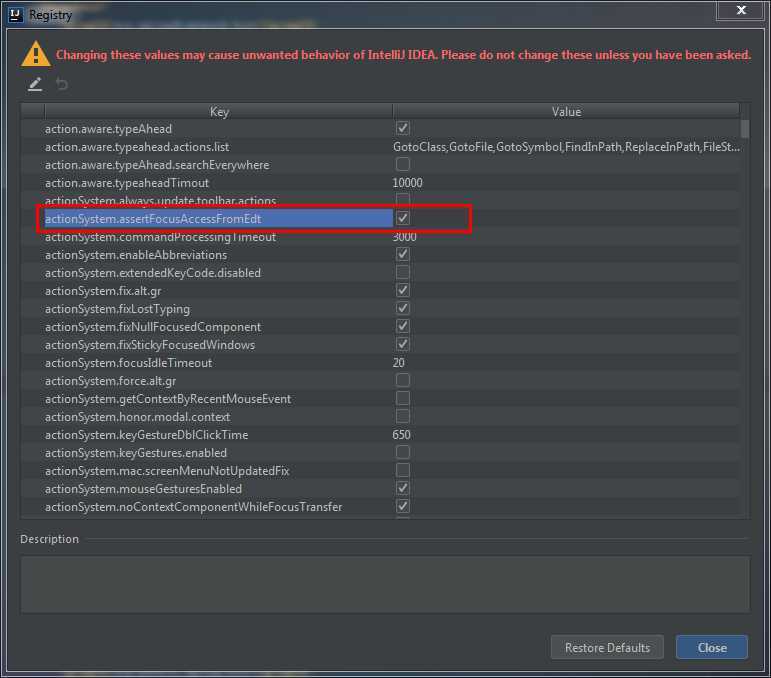Uncheck actionSystem.fixLostTyping checkbox
771x678 pixels.
click(402, 308)
